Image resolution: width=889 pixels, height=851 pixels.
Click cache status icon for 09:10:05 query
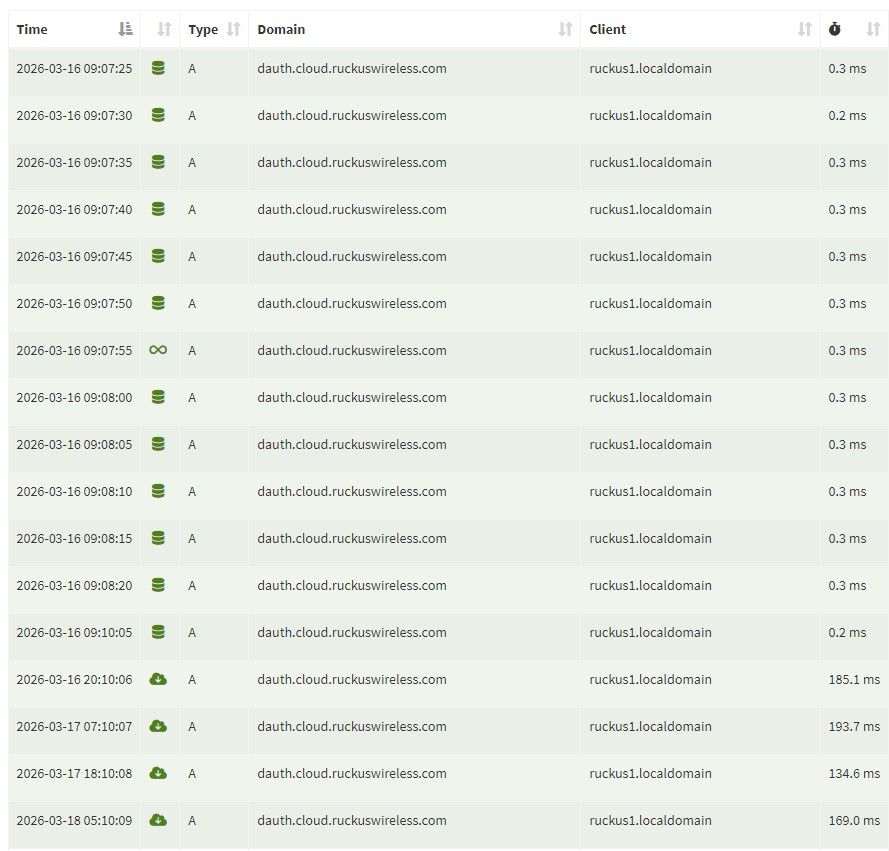tap(158, 632)
